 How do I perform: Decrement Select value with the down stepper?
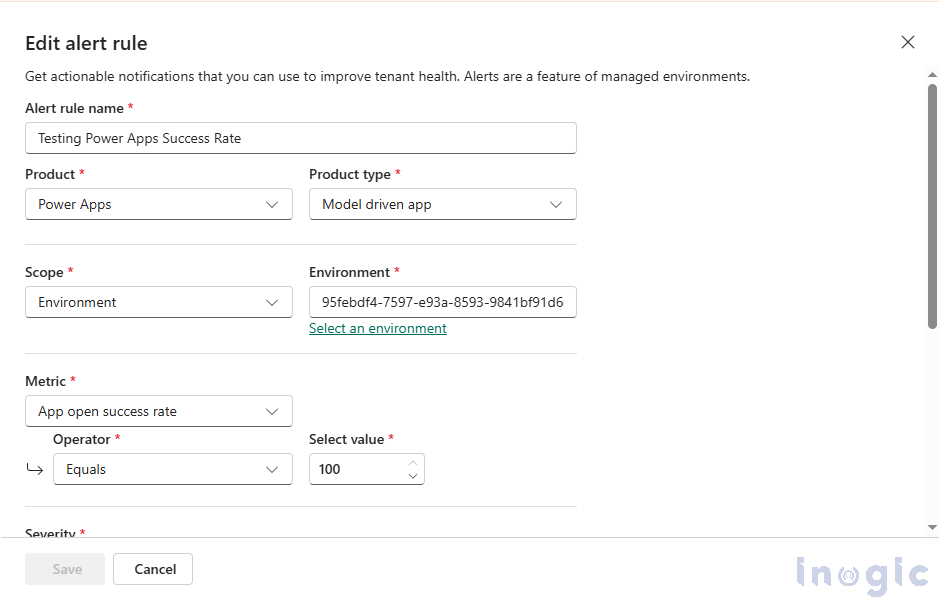[413, 475]
